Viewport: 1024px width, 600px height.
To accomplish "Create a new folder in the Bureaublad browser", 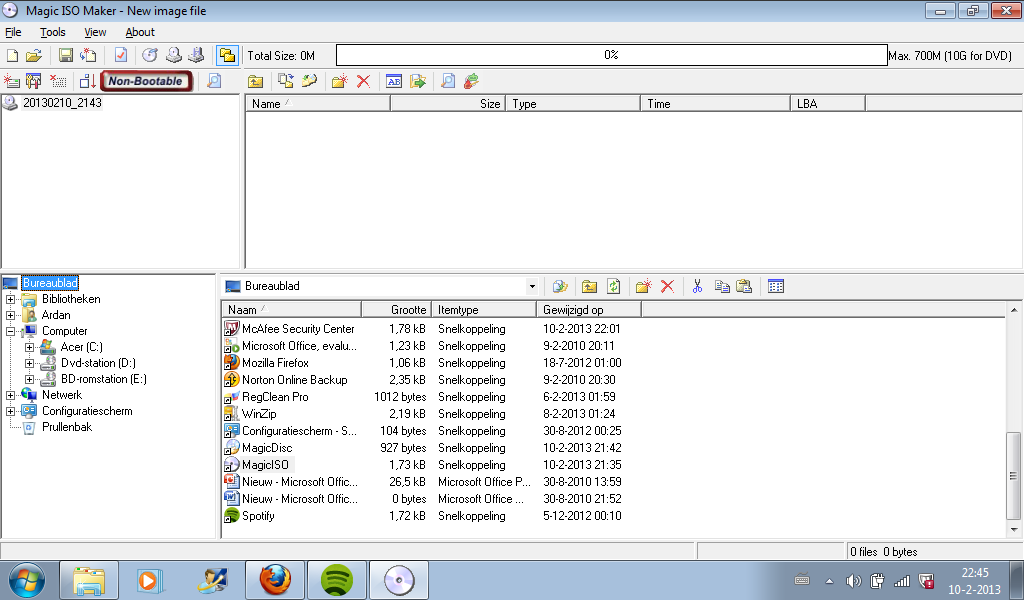I will coord(643,286).
